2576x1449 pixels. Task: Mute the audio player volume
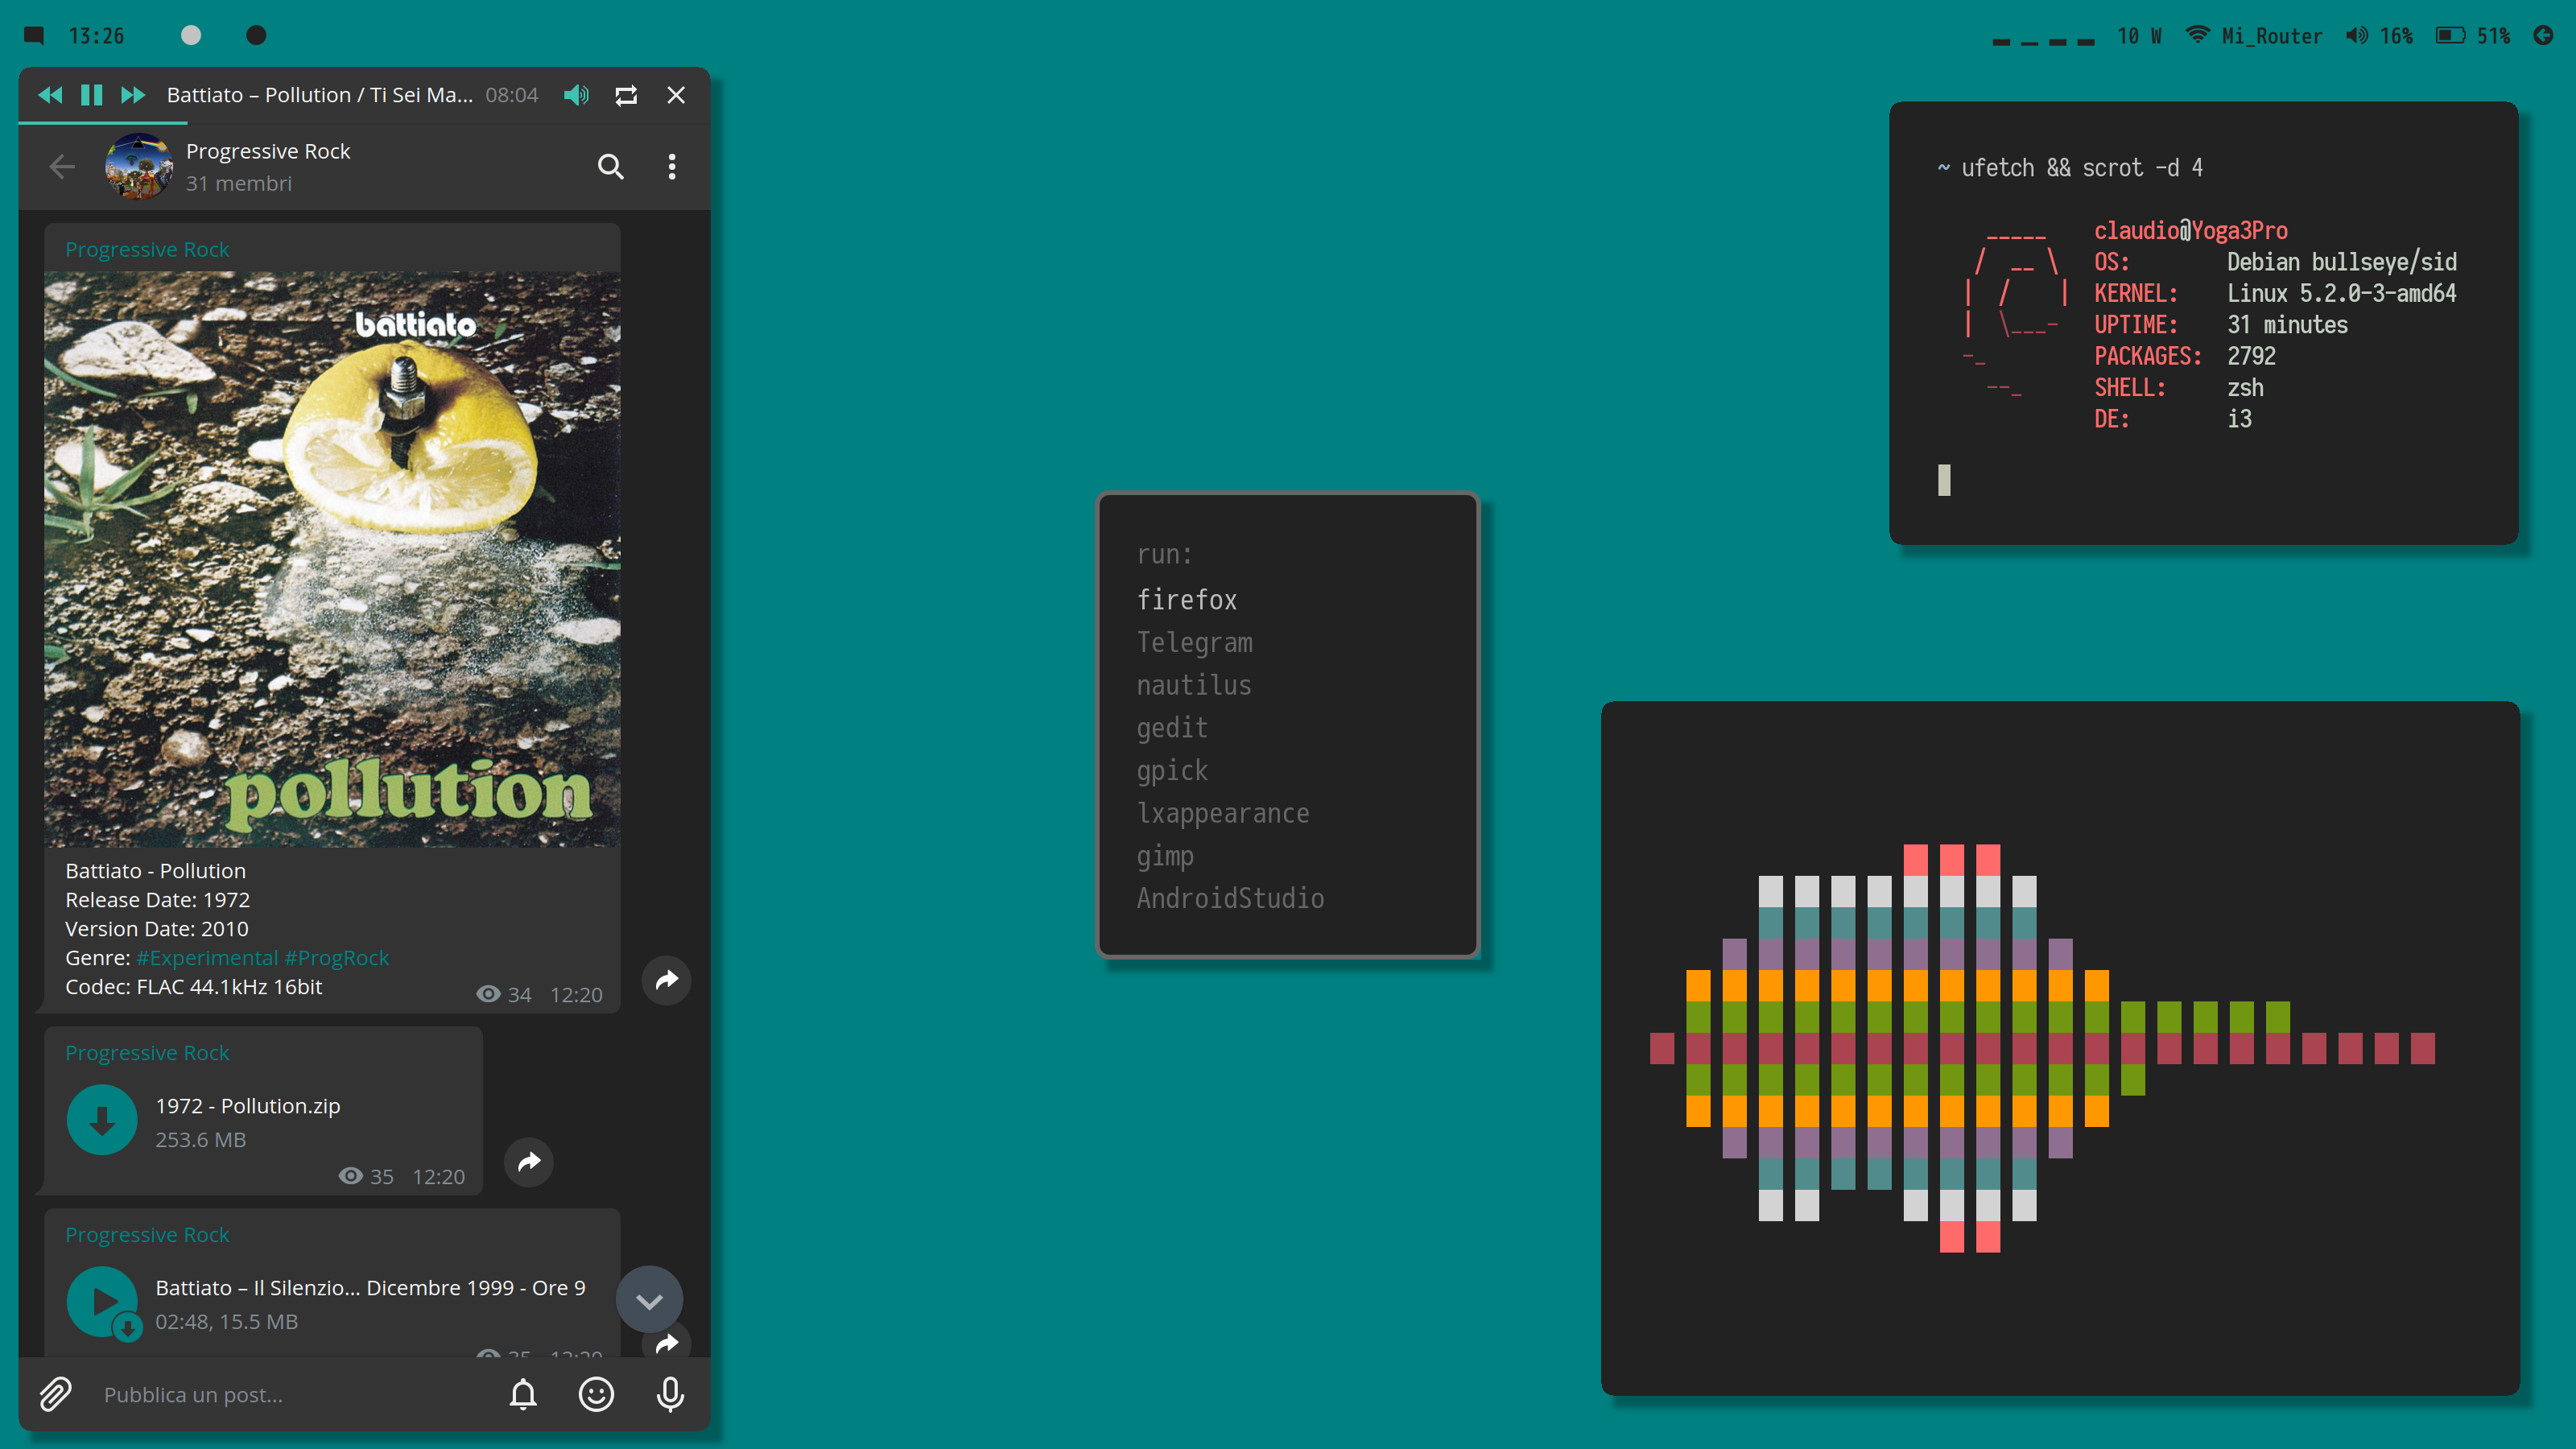[576, 95]
